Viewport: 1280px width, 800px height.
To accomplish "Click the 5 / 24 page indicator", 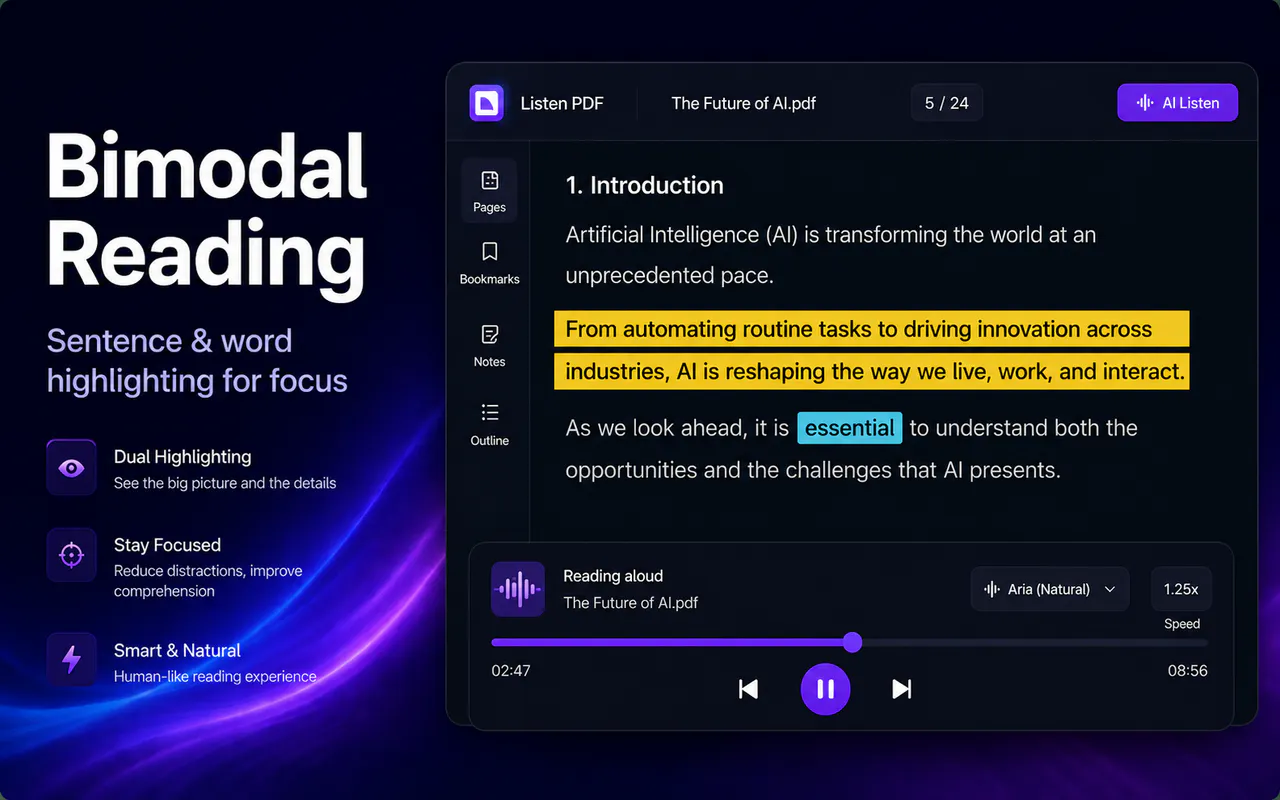I will pos(947,103).
